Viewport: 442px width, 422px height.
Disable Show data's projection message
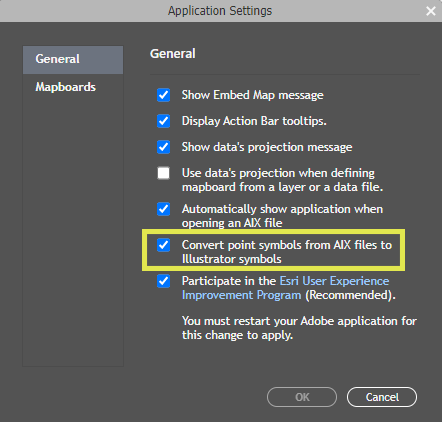[163, 147]
